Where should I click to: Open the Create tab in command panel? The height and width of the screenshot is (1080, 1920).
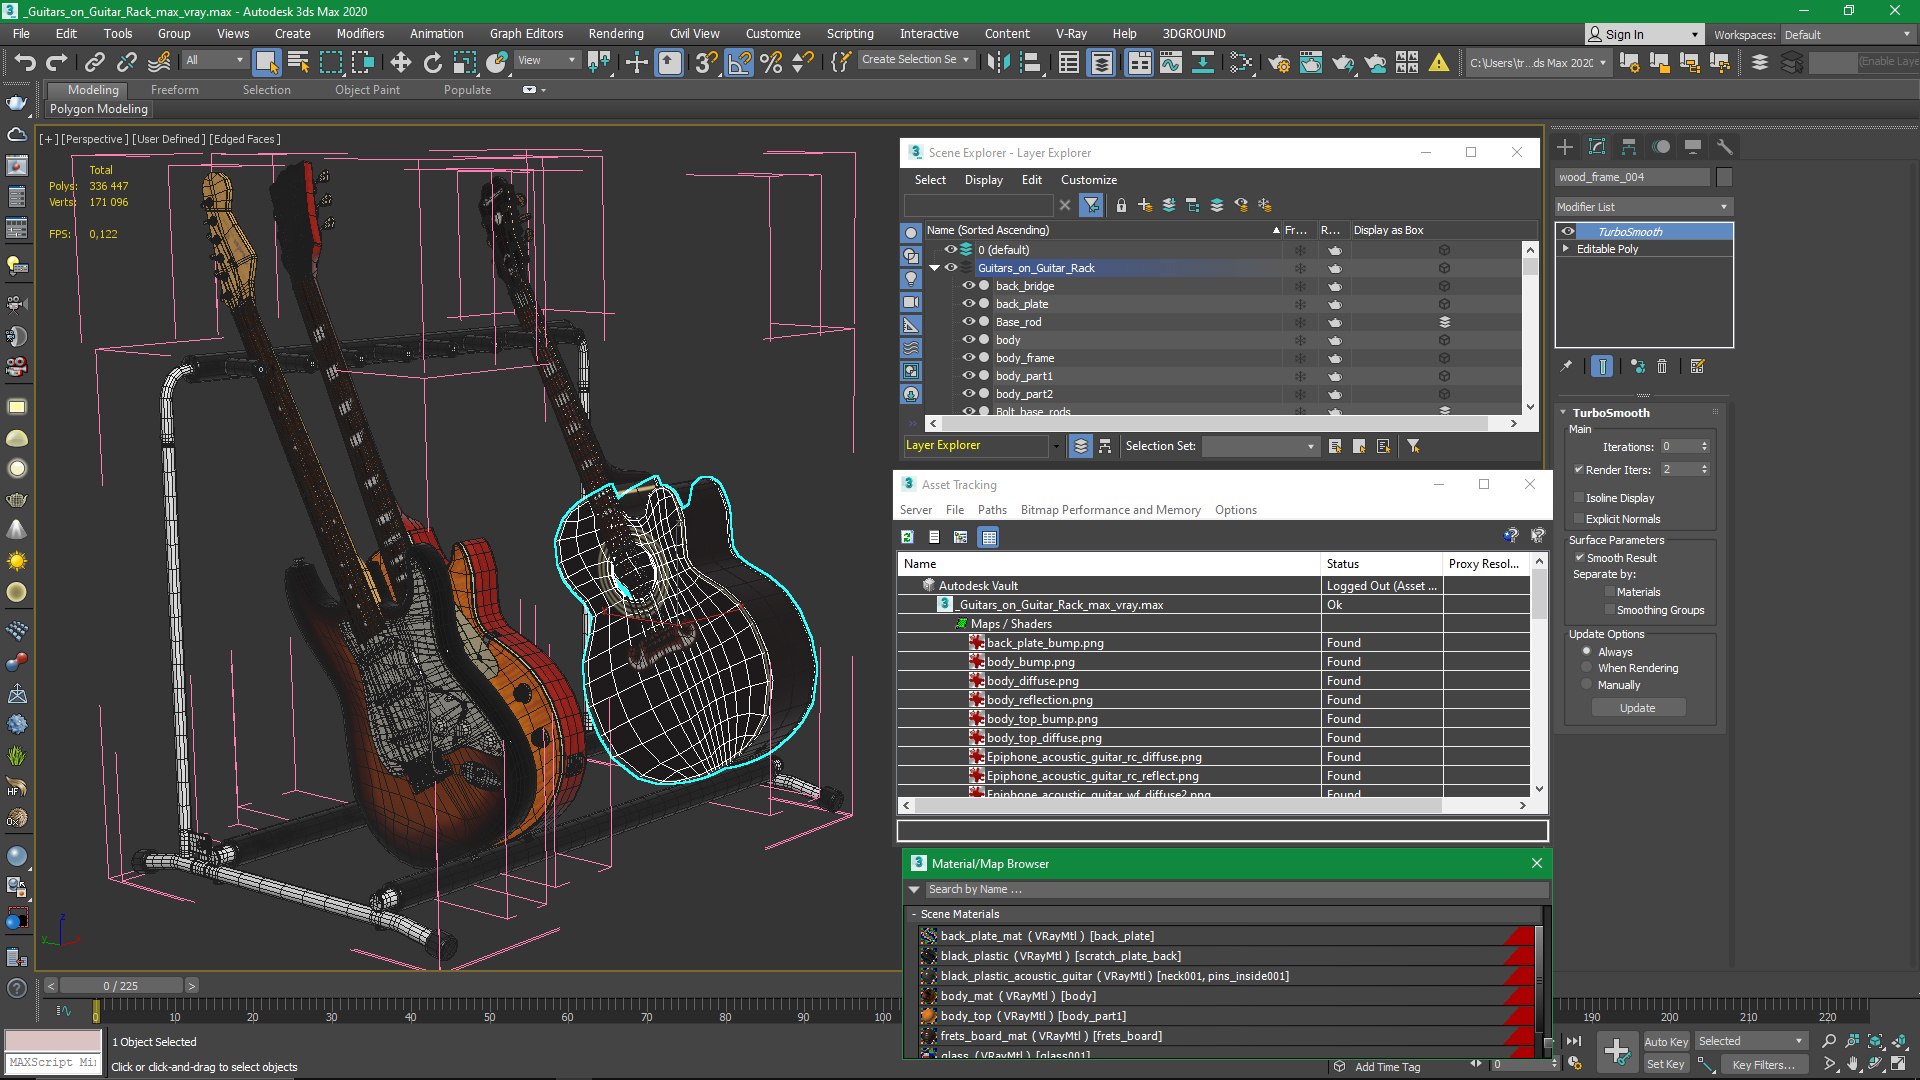pyautogui.click(x=1565, y=147)
